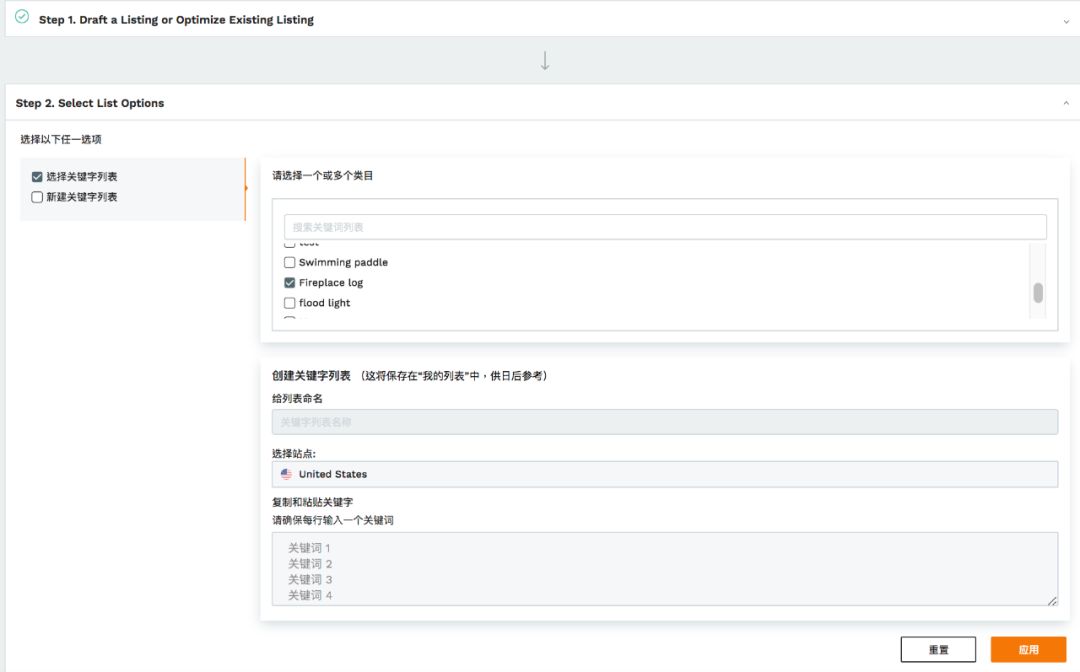Click the United States flag icon

pyautogui.click(x=287, y=474)
